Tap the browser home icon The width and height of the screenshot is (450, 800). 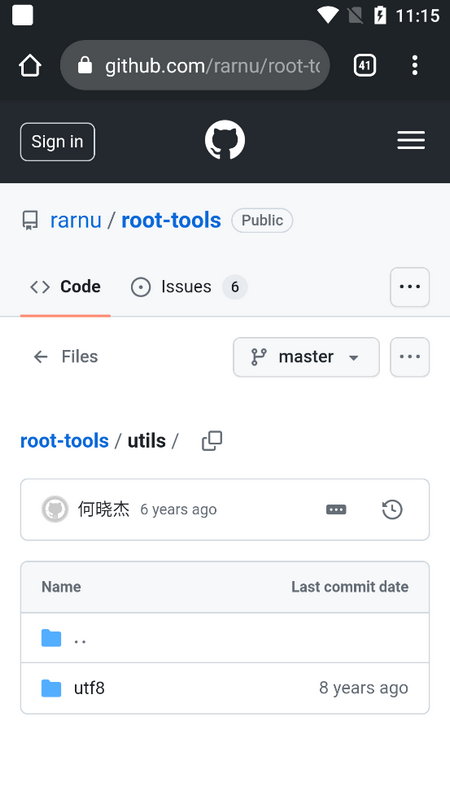30,65
